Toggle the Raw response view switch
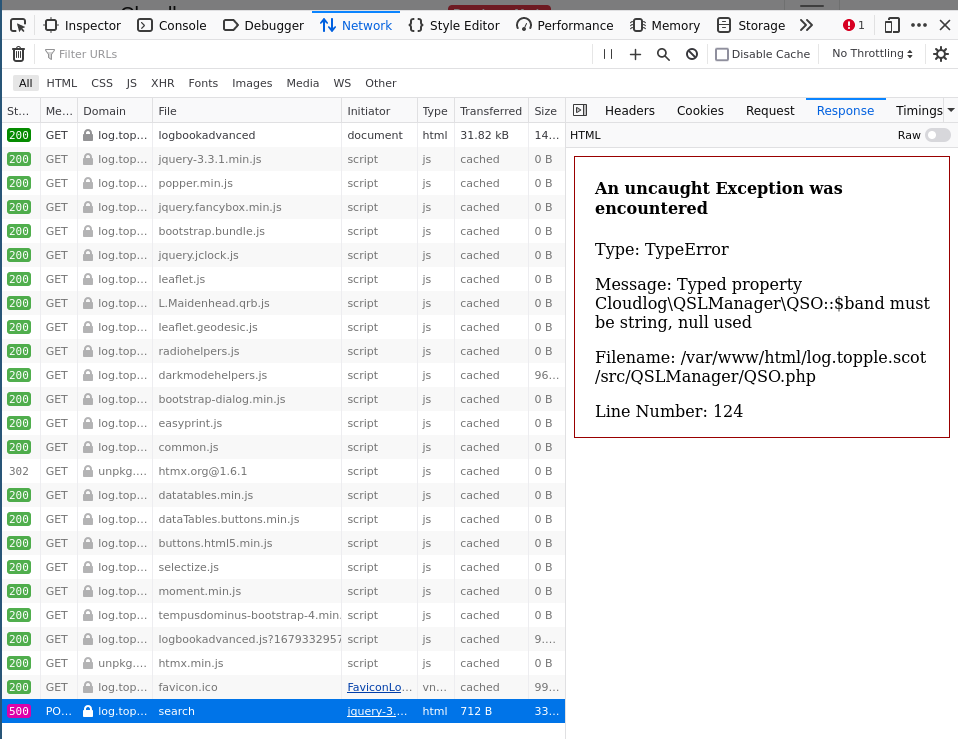The image size is (958, 739). (937, 134)
